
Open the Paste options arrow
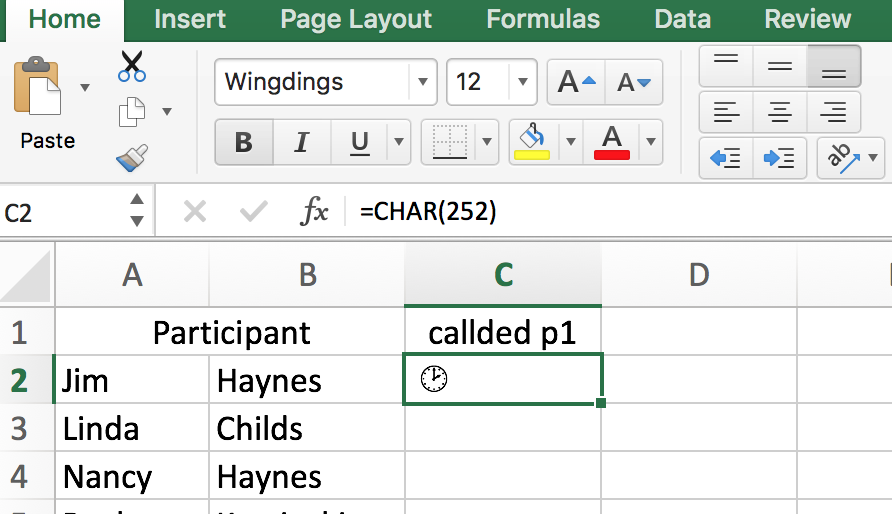(x=85, y=88)
